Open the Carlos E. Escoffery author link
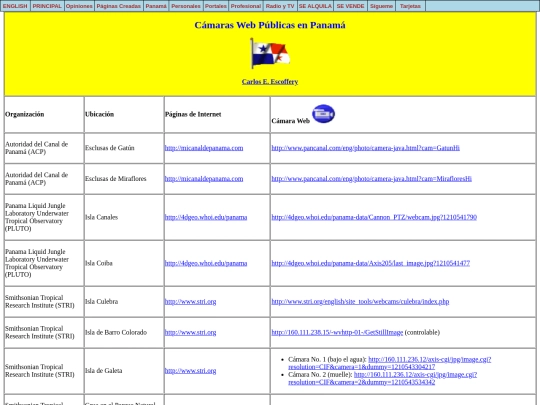Viewport: 540px width, 405px height. click(x=270, y=82)
